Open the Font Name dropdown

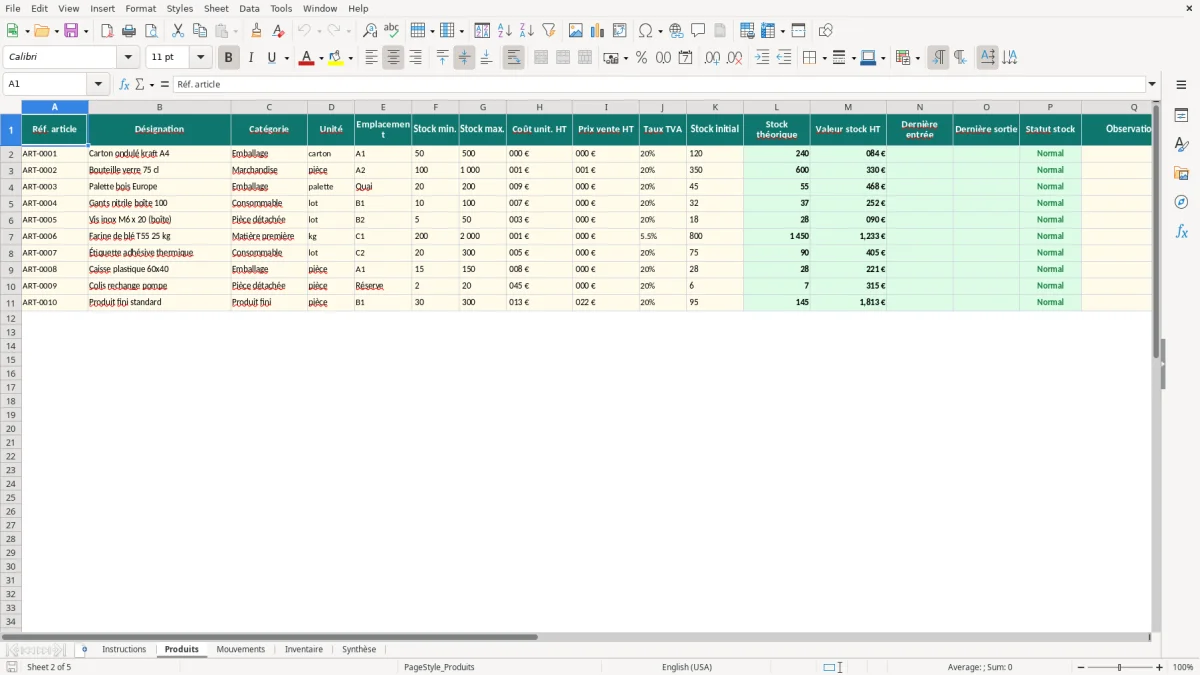(x=128, y=58)
